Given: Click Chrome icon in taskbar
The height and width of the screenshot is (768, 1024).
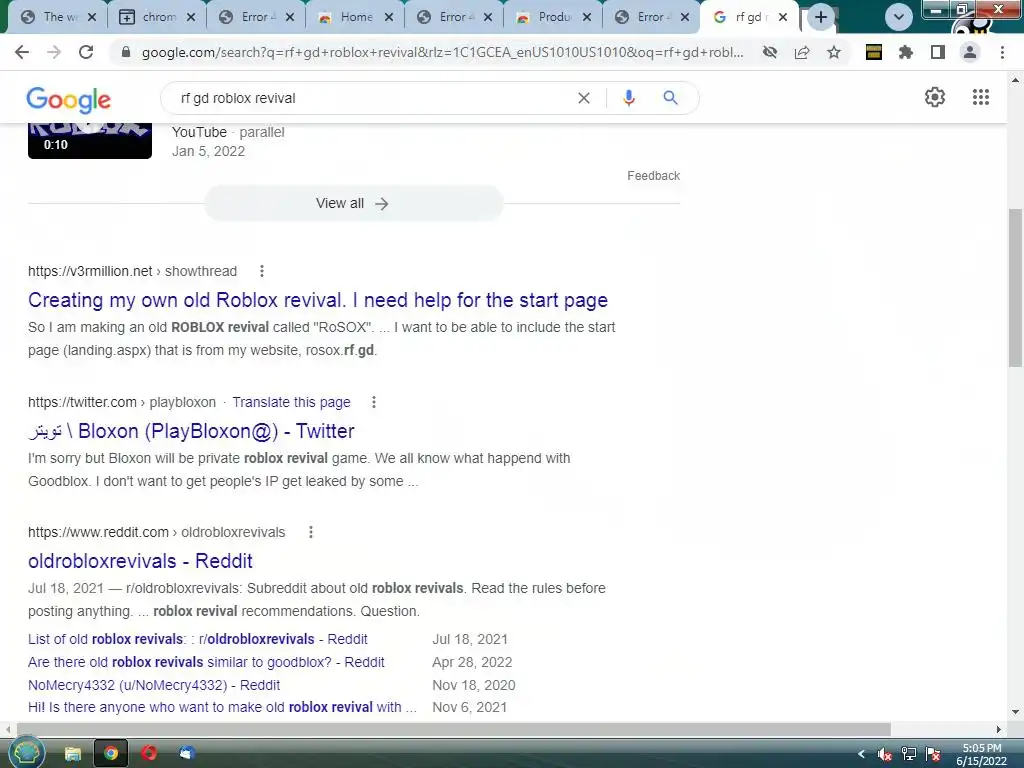Looking at the screenshot, I should (111, 754).
